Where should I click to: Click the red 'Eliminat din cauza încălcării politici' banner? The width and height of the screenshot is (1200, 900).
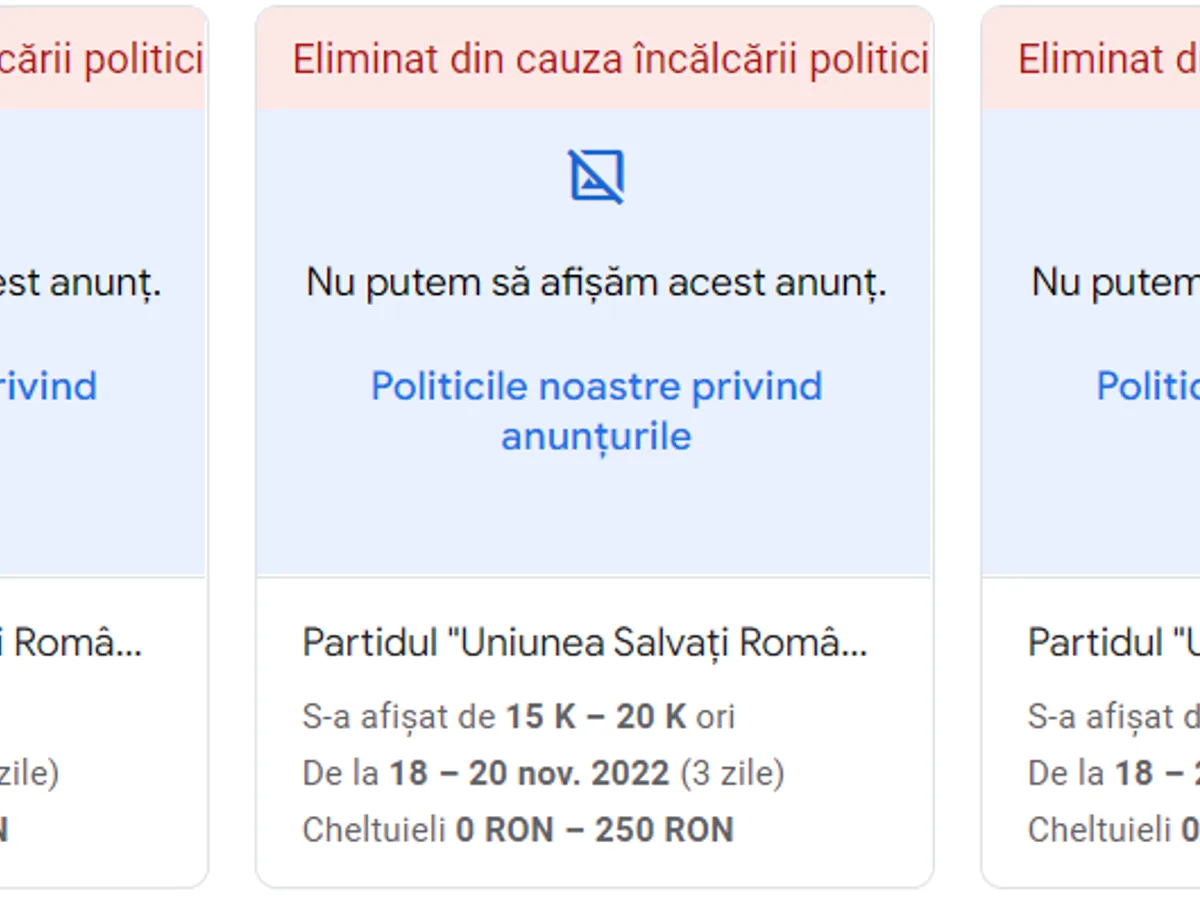[610, 60]
